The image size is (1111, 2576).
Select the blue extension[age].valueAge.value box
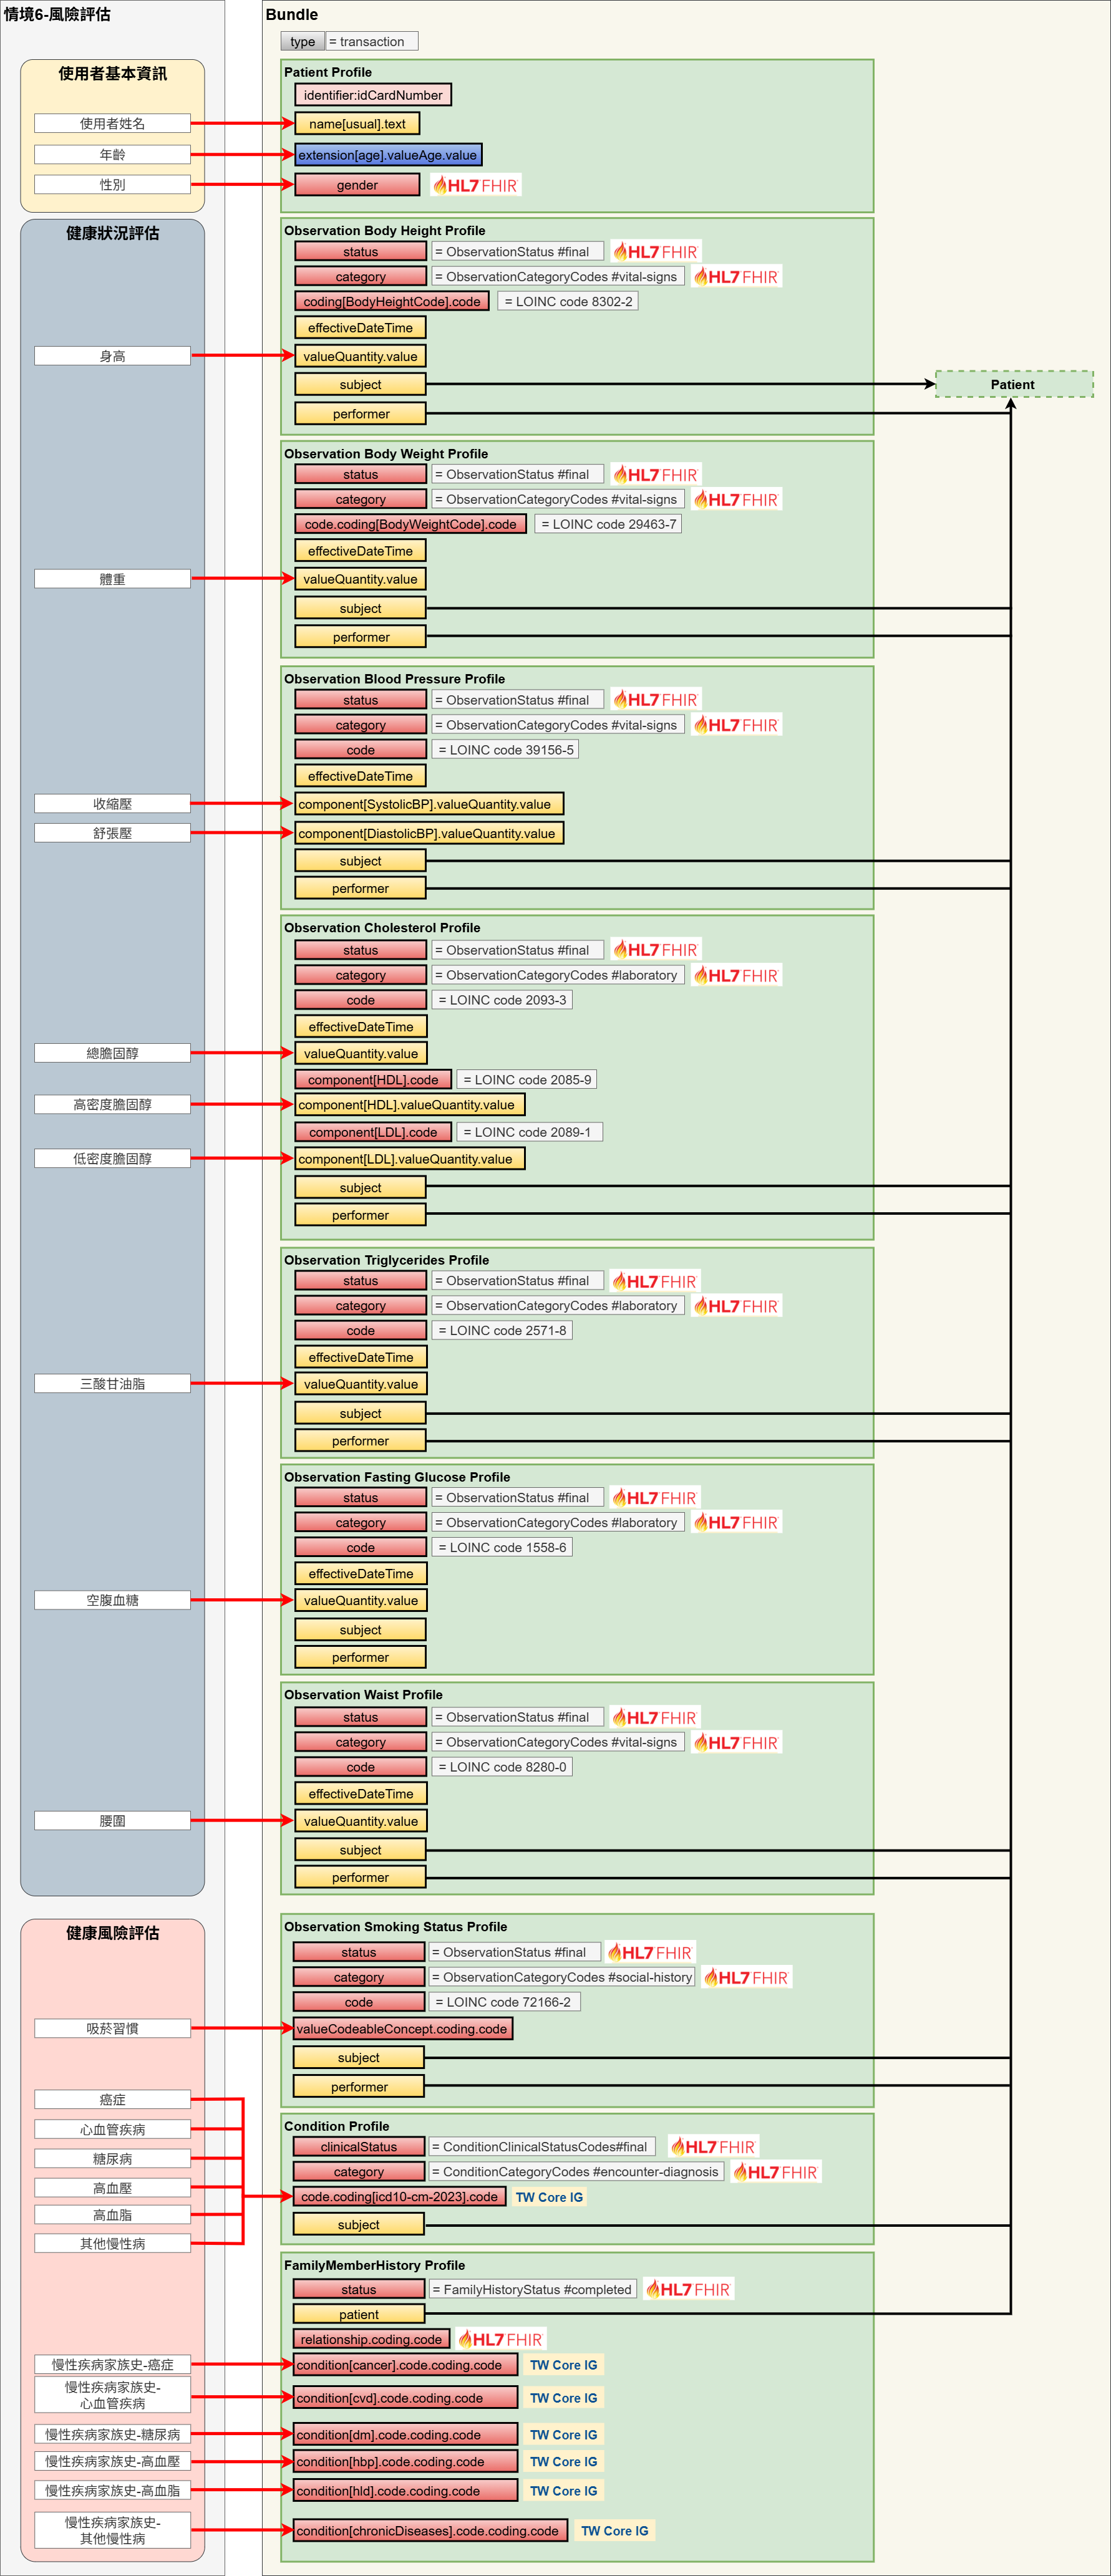(388, 155)
